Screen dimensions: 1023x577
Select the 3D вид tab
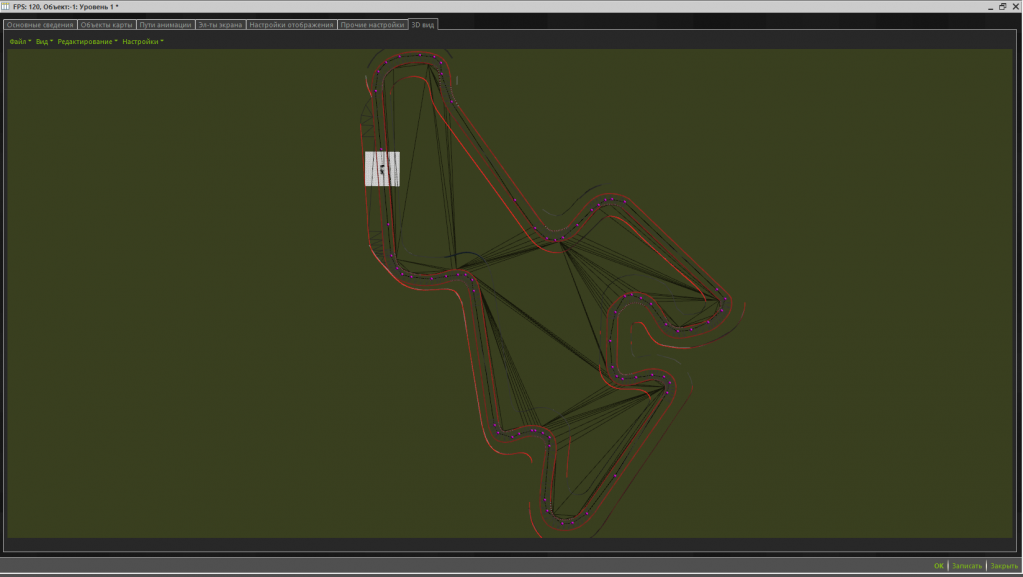click(x=423, y=24)
